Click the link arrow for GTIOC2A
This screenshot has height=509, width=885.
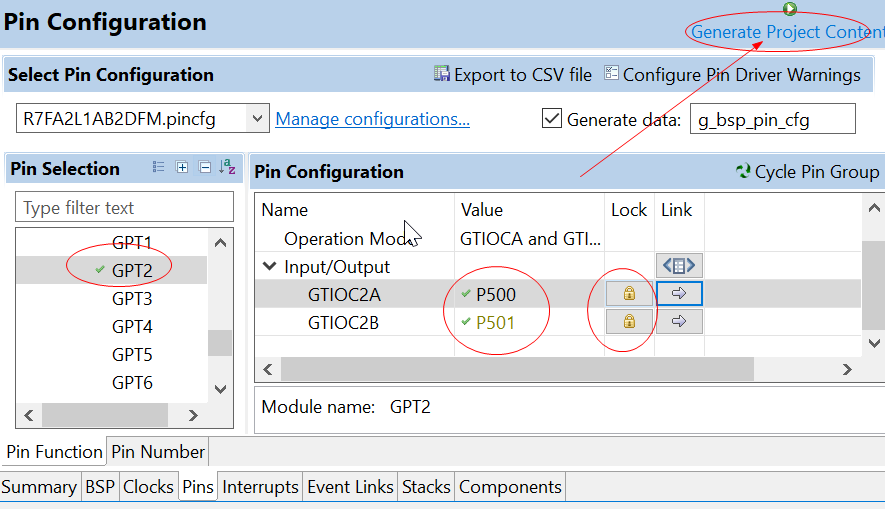coord(679,294)
